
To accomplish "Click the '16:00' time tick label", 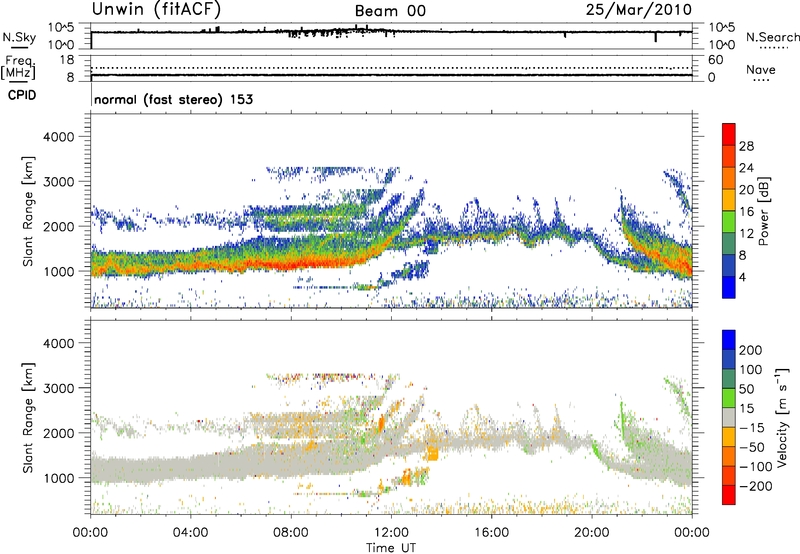I will pyautogui.click(x=491, y=533).
